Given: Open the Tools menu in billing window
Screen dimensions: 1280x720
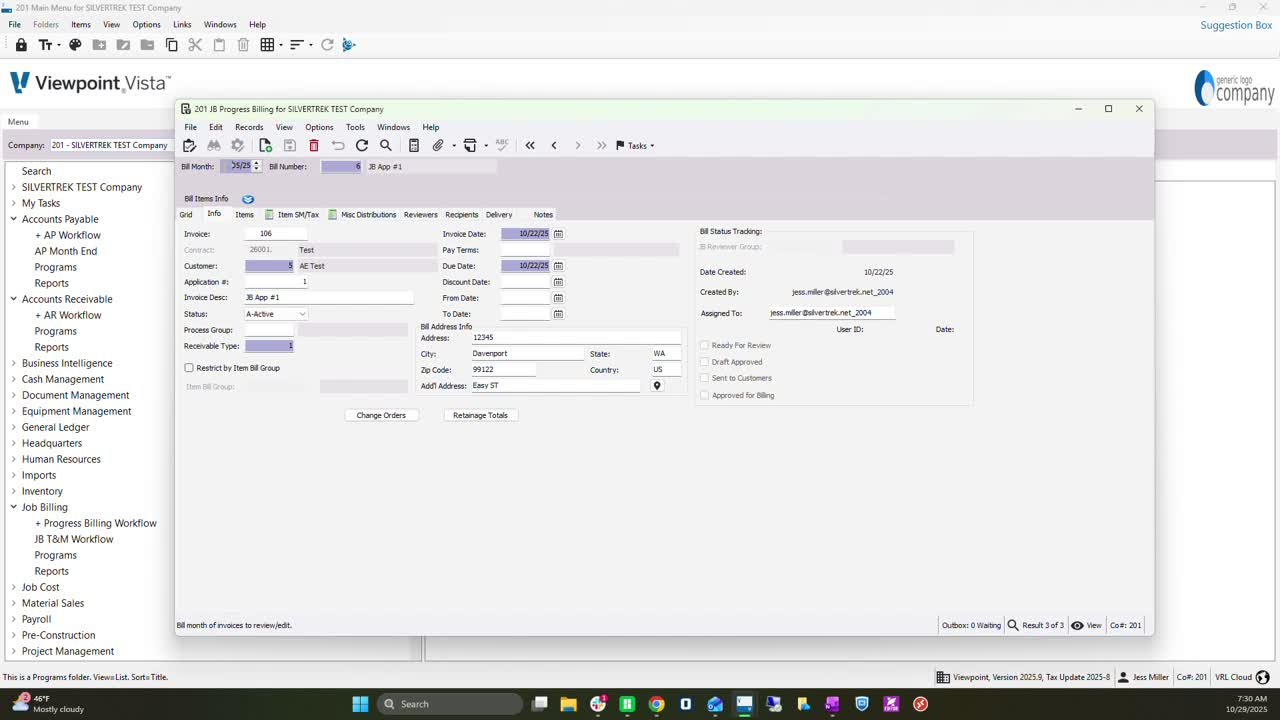Looking at the screenshot, I should pyautogui.click(x=355, y=127).
